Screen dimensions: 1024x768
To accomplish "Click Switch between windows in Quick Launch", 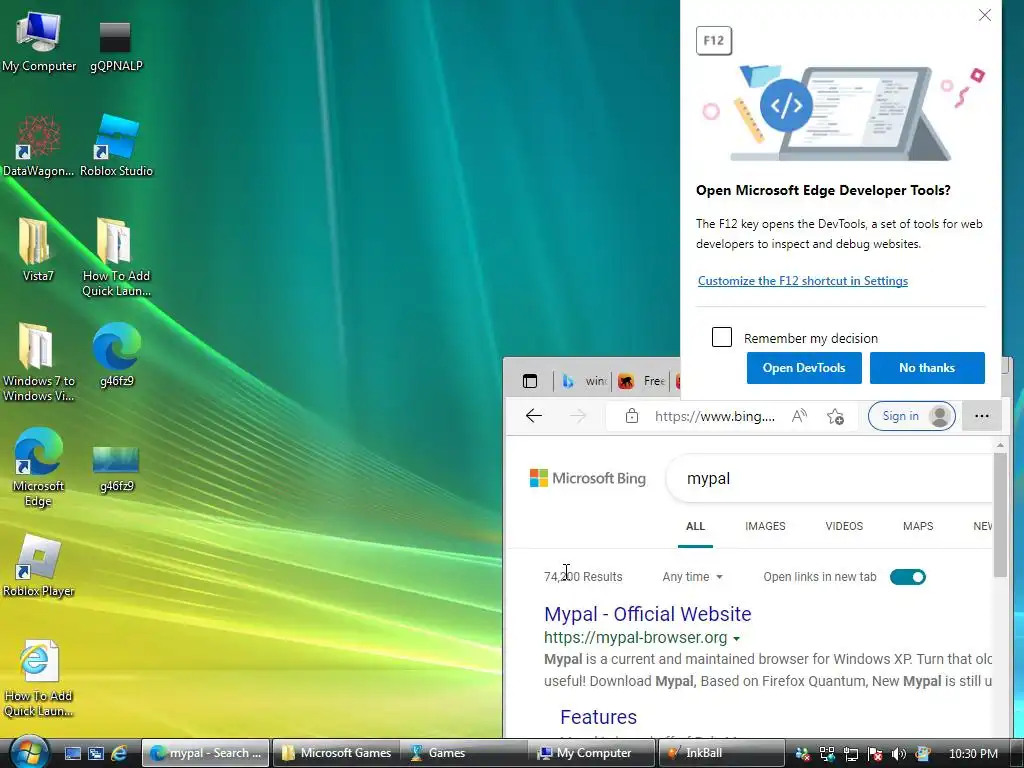I will tap(95, 754).
